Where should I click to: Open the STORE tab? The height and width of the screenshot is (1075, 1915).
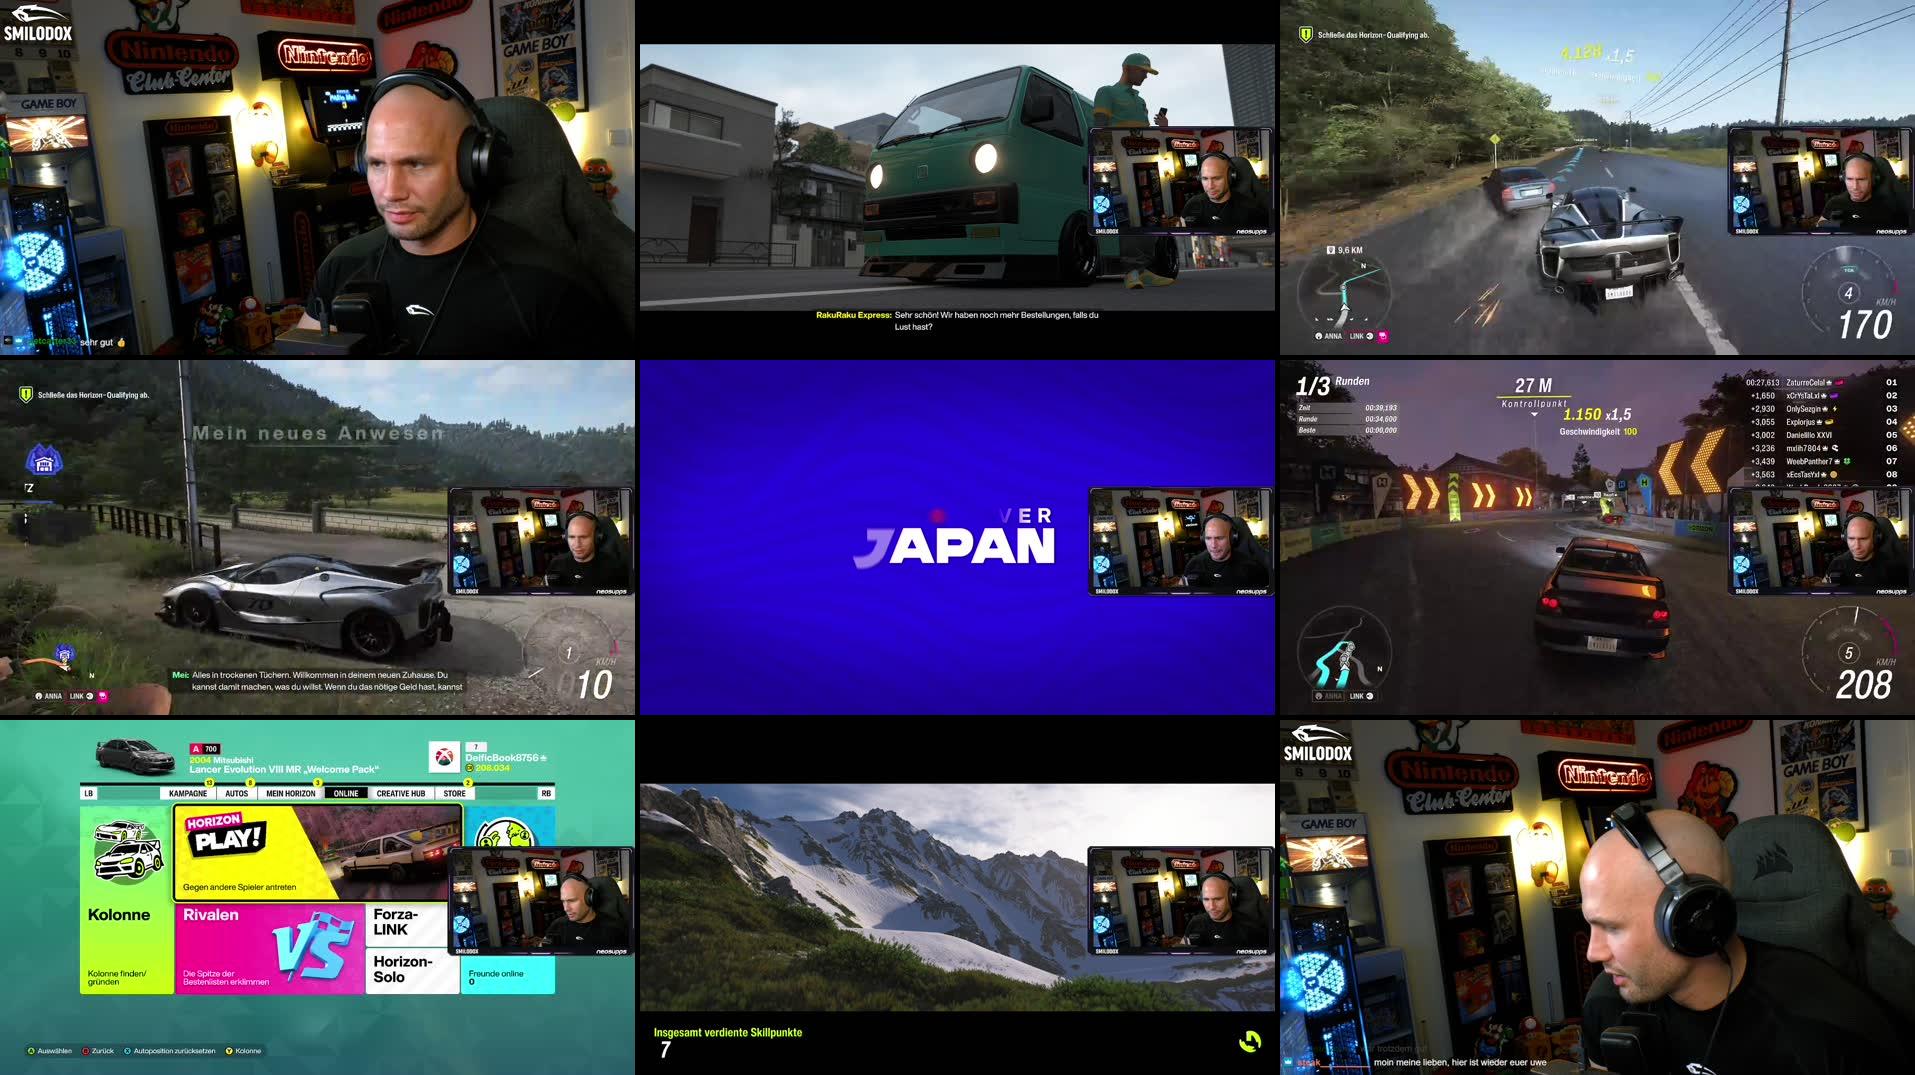coord(455,793)
